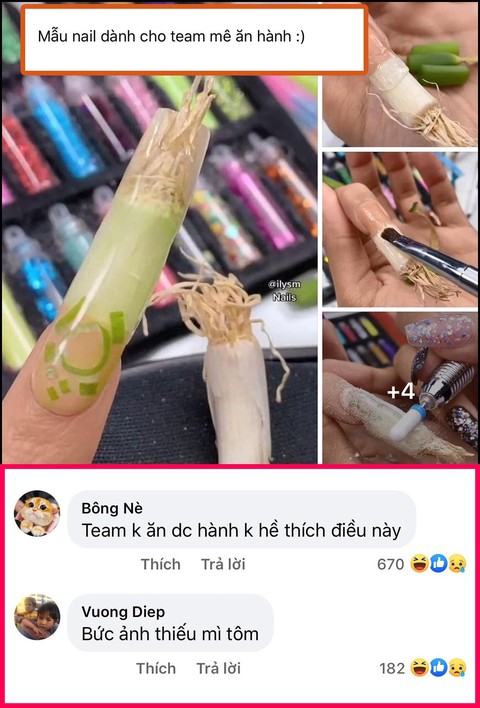The height and width of the screenshot is (708, 480).
Task: Click Bông Nè's cat avatar
Action: 37,513
